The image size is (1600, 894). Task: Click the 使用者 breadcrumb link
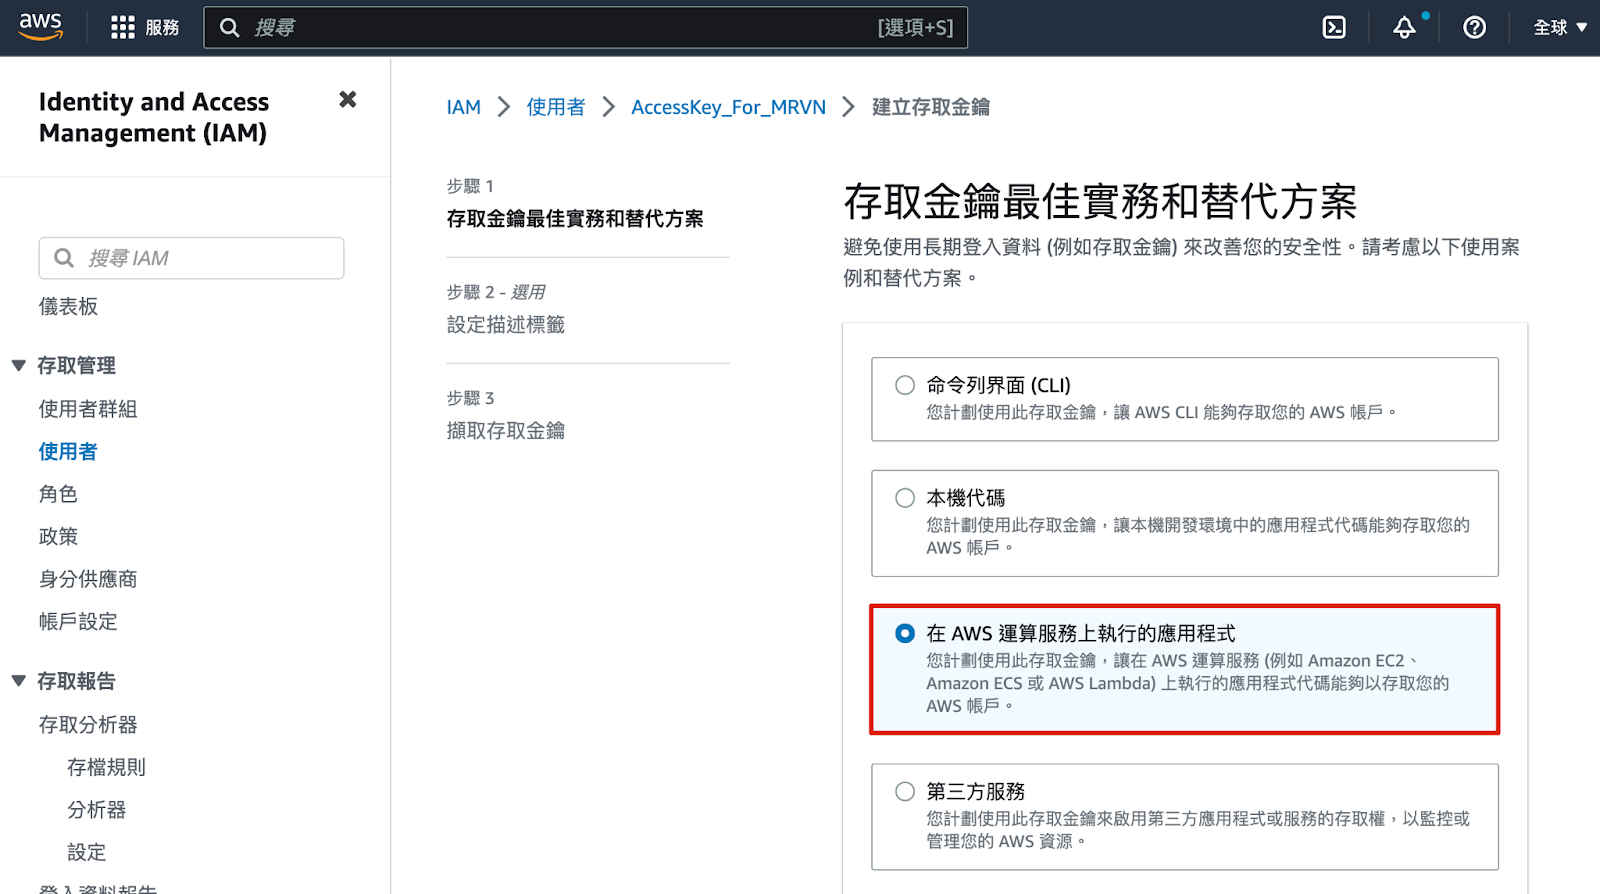point(556,107)
